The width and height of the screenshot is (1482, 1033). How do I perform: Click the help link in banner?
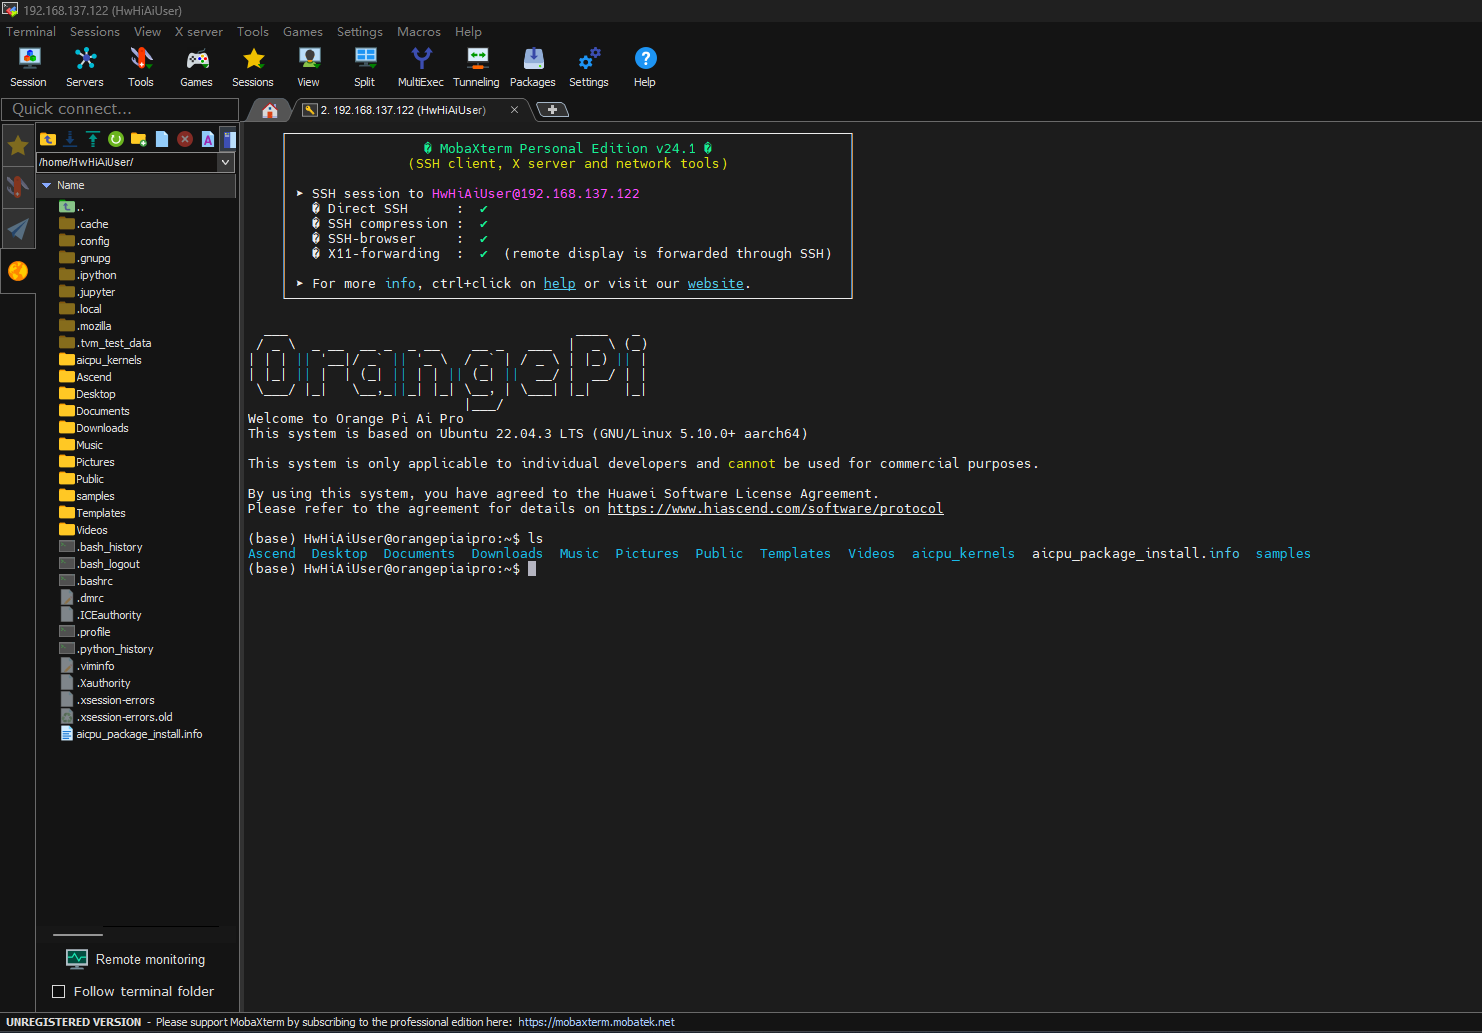click(559, 284)
